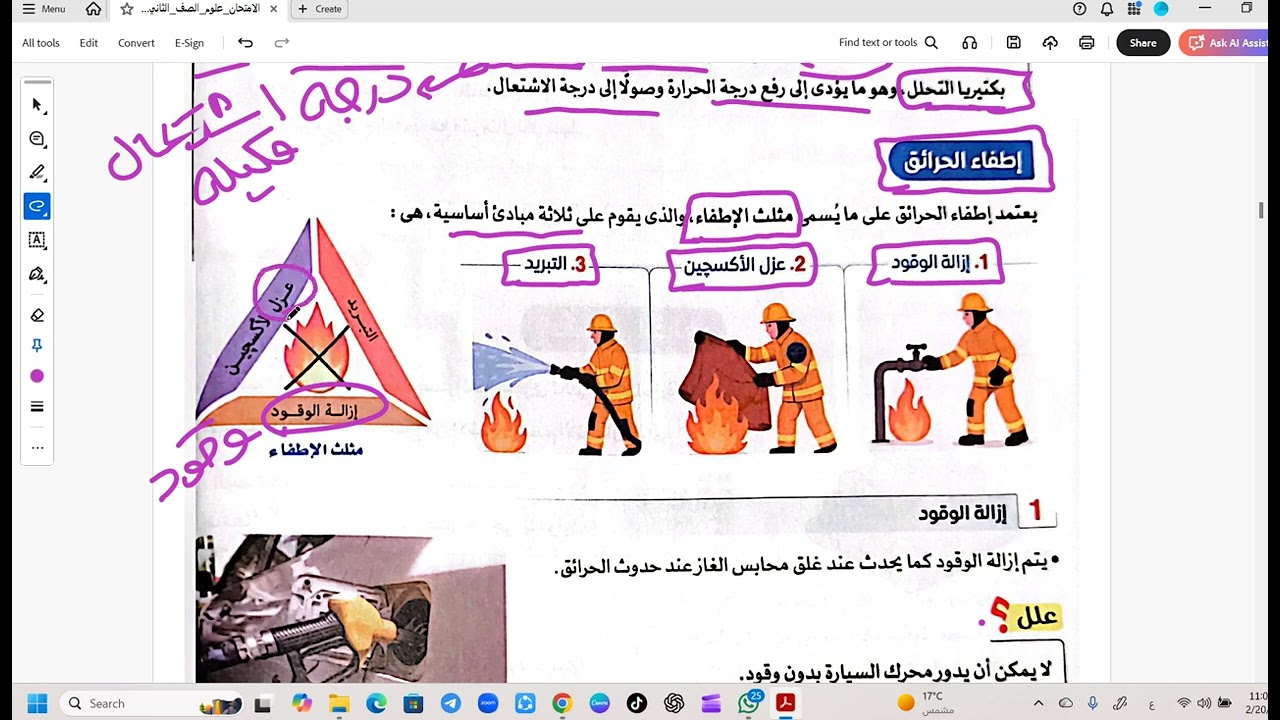Open Zoom from the taskbar
This screenshot has width=1280, height=720.
coord(488,703)
